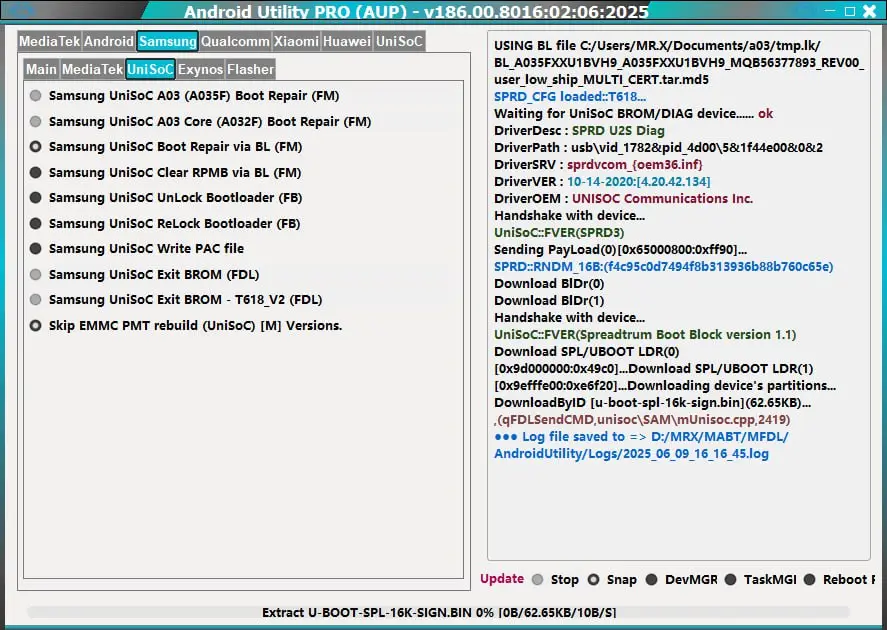The height and width of the screenshot is (630, 887).
Task: Choose Samsung UniSoC Write PAC file
Action: click(x=137, y=248)
